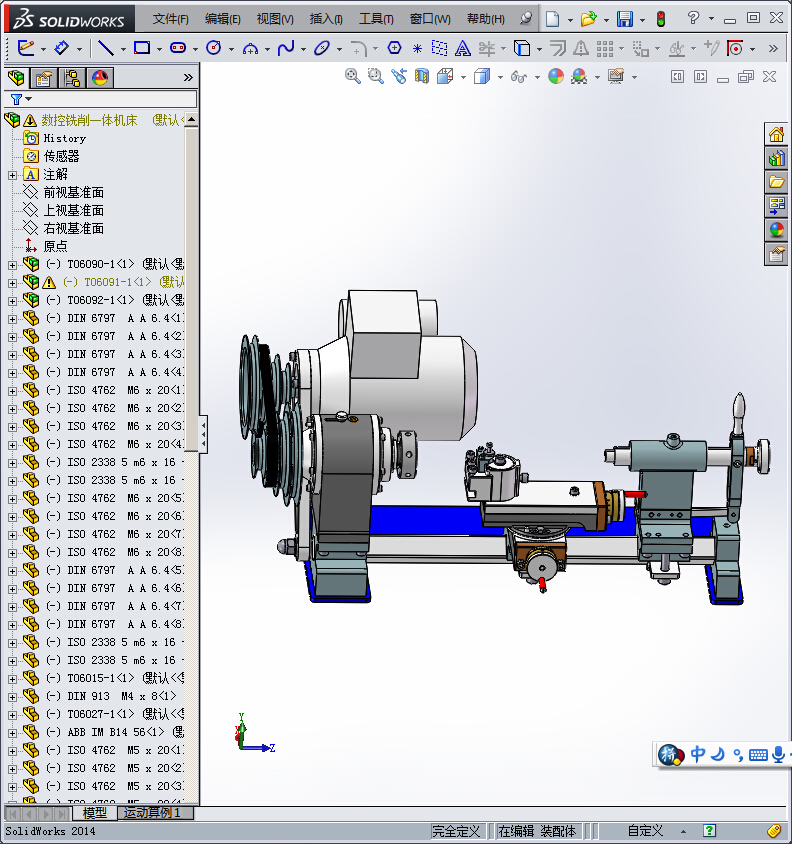Select the Polygon tool
This screenshot has width=792, height=844.
pos(394,48)
